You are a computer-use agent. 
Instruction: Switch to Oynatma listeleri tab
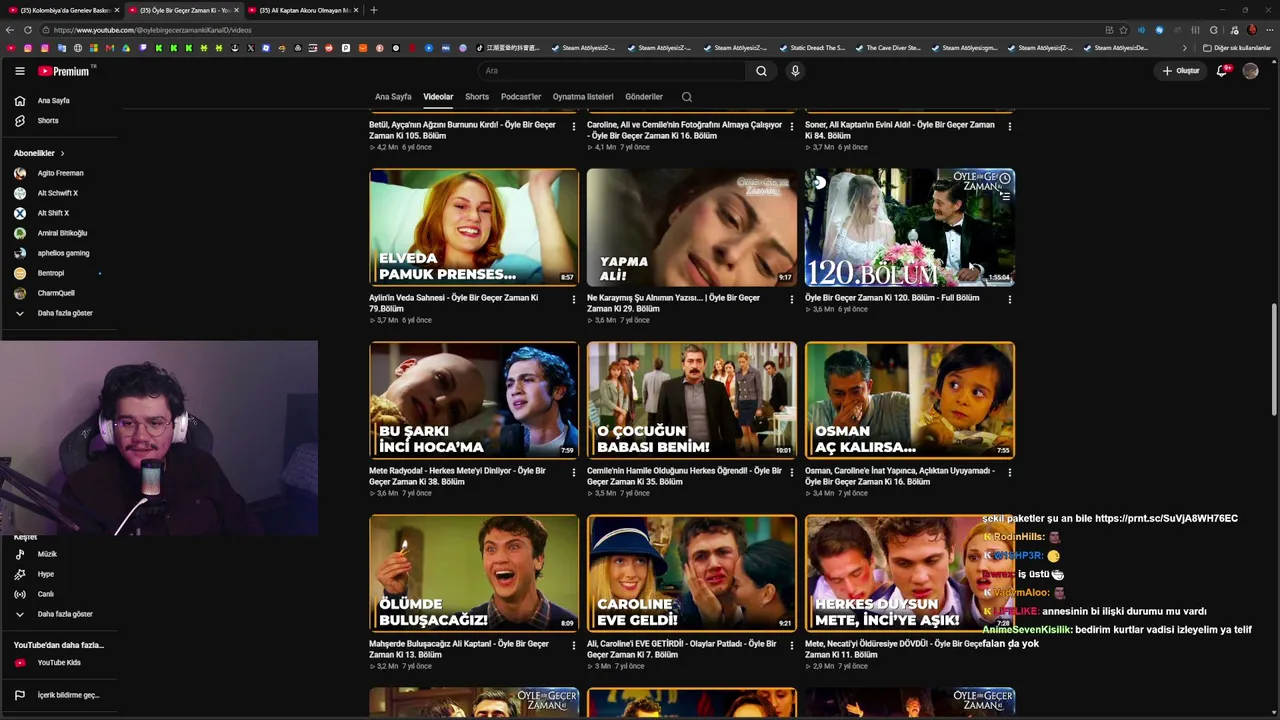(583, 97)
